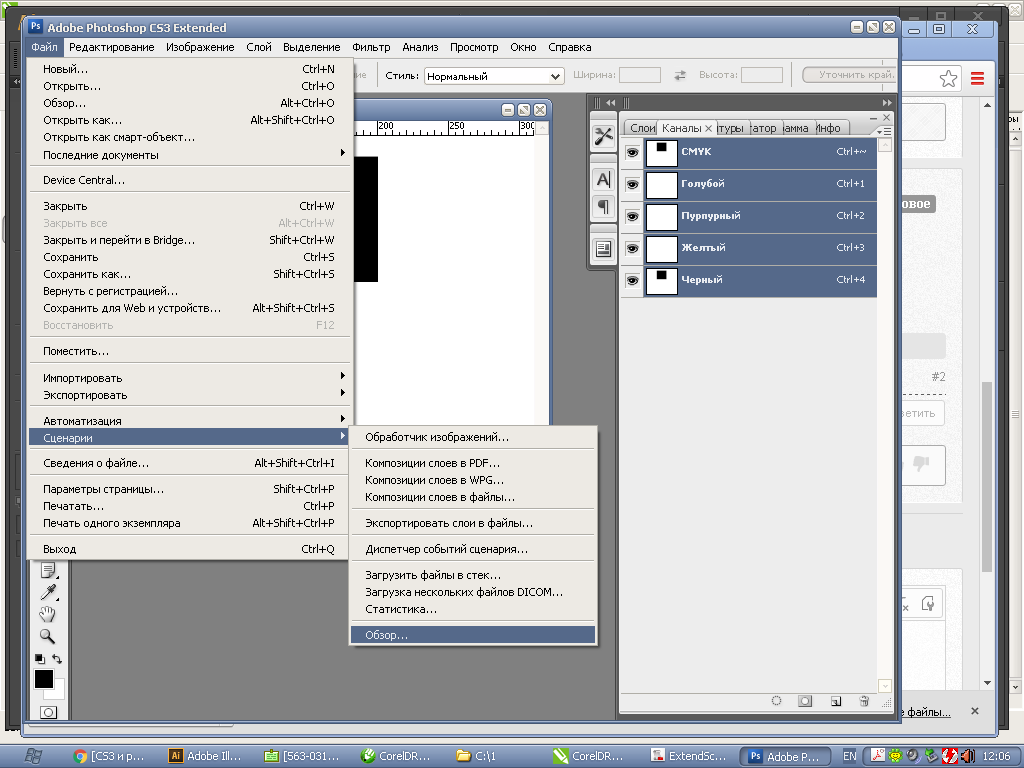Click the Ширина input field

pyautogui.click(x=639, y=75)
